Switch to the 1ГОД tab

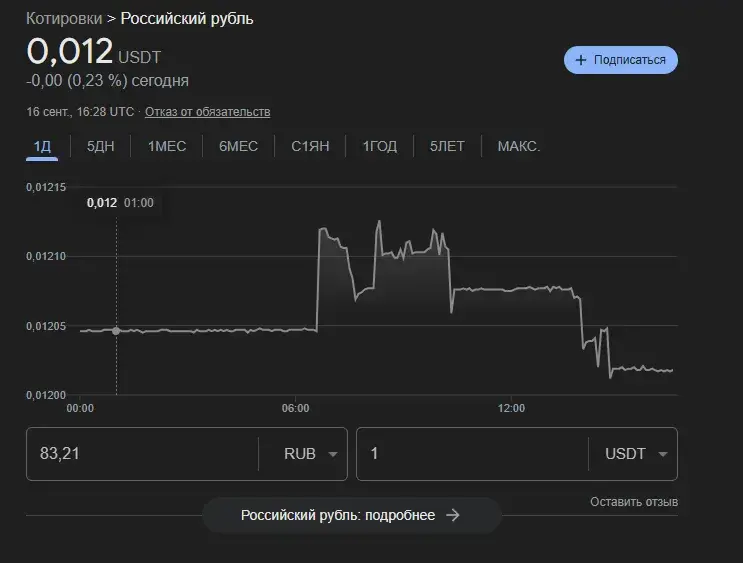(380, 146)
